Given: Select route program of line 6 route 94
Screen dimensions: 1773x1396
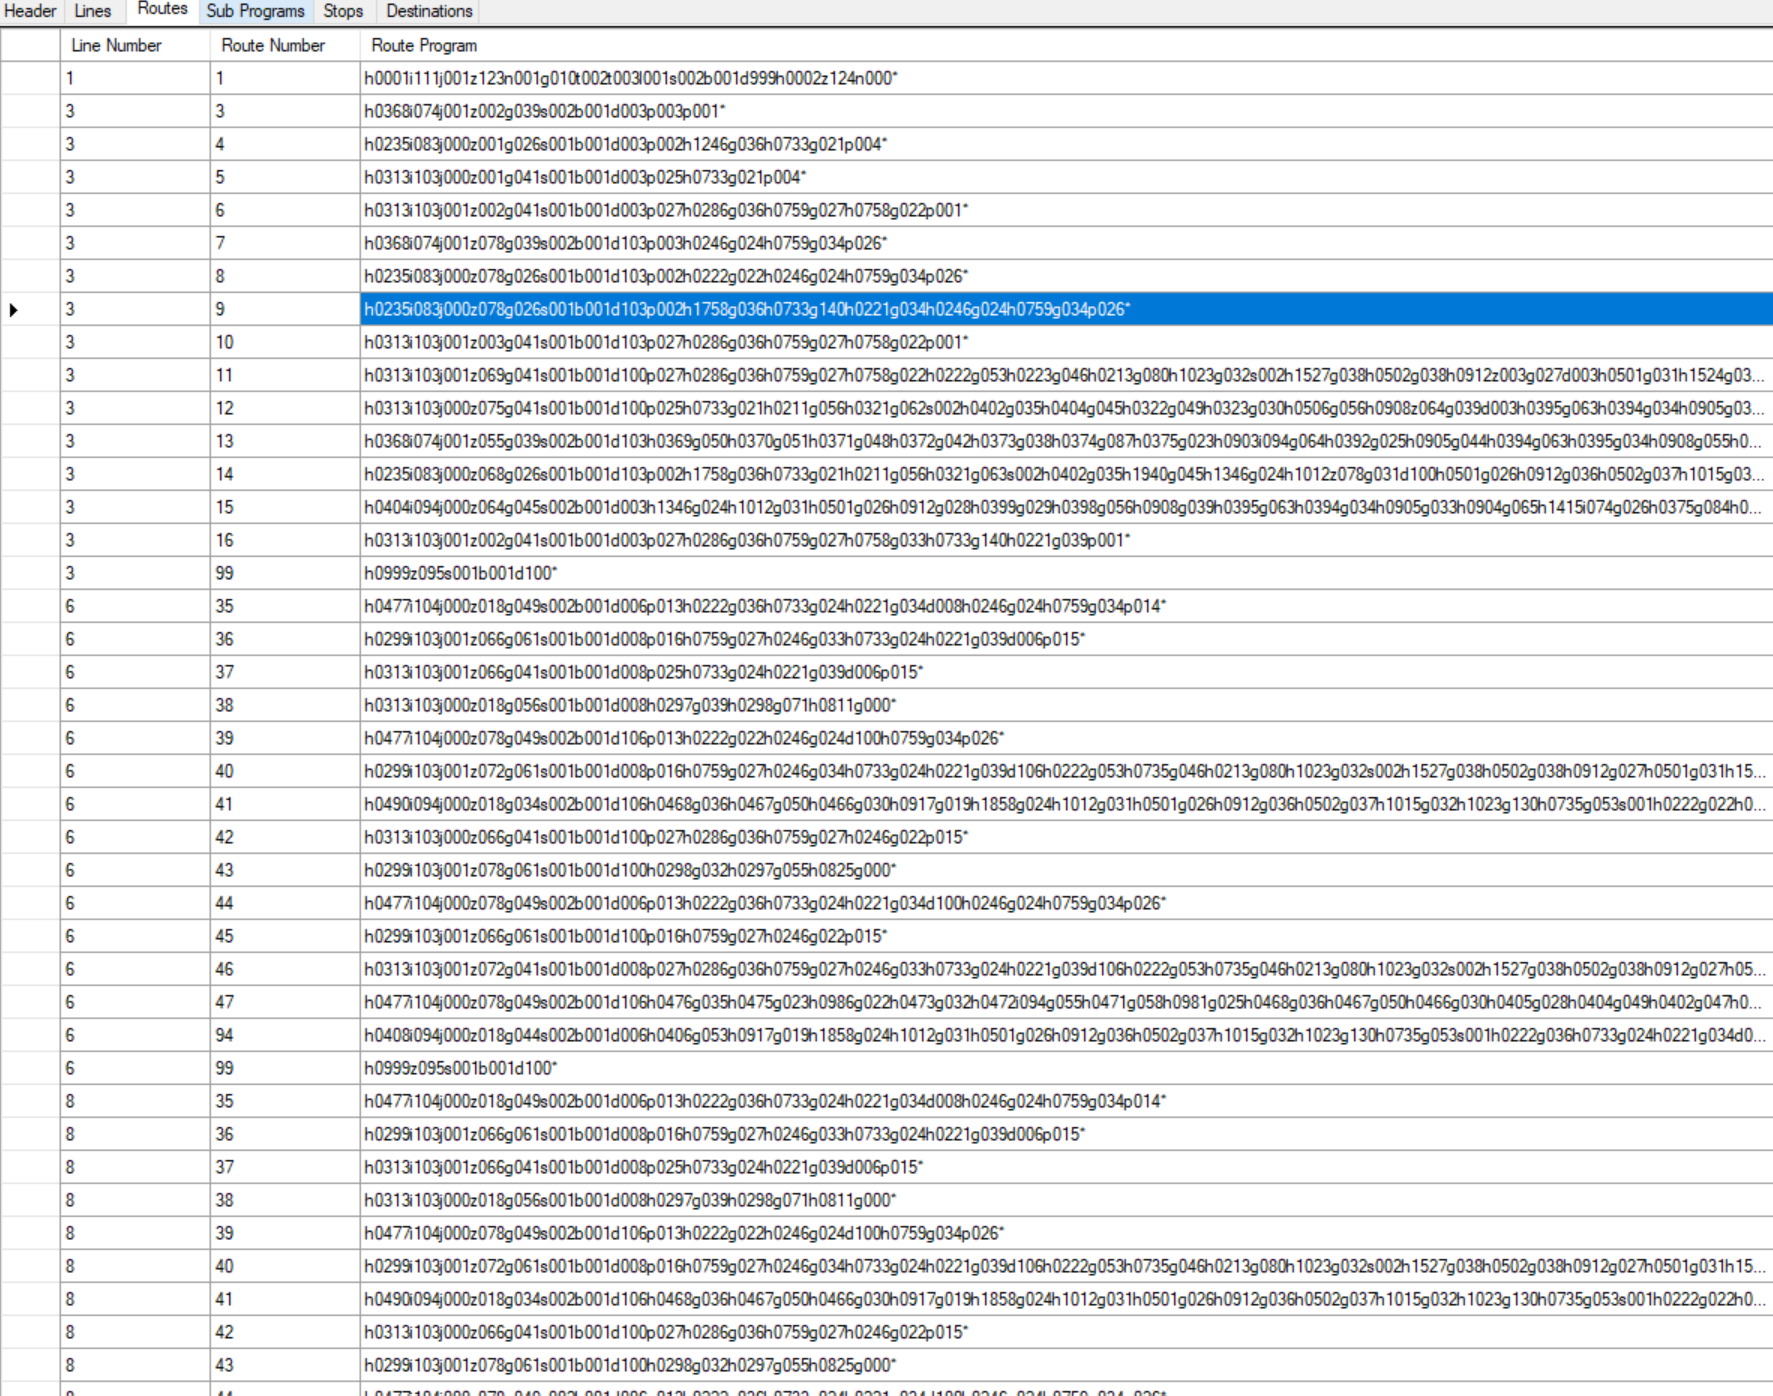Looking at the screenshot, I should click(1066, 1035).
